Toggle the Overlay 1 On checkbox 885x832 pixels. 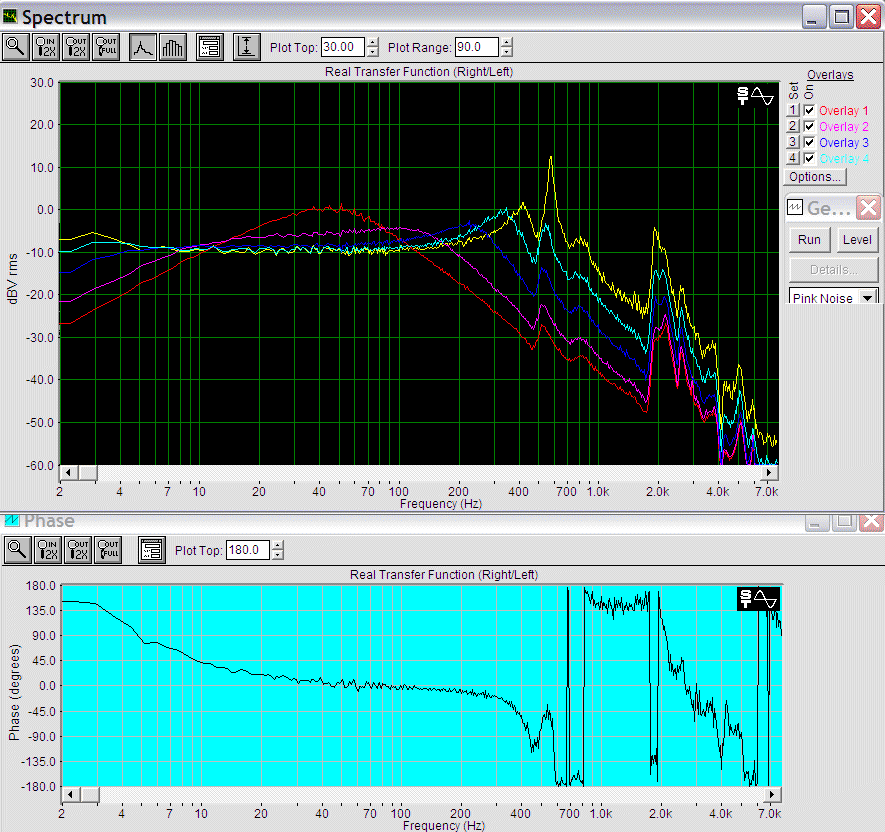tap(809, 111)
